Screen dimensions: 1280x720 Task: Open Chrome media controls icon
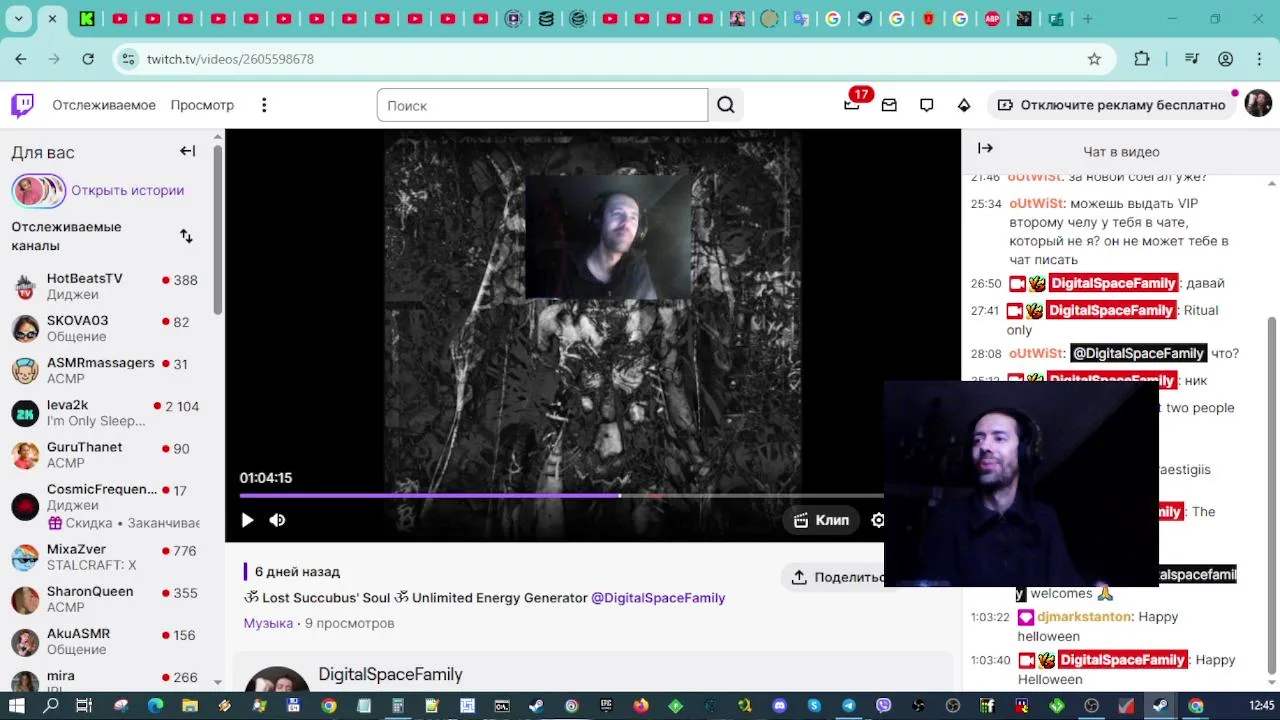1191,59
